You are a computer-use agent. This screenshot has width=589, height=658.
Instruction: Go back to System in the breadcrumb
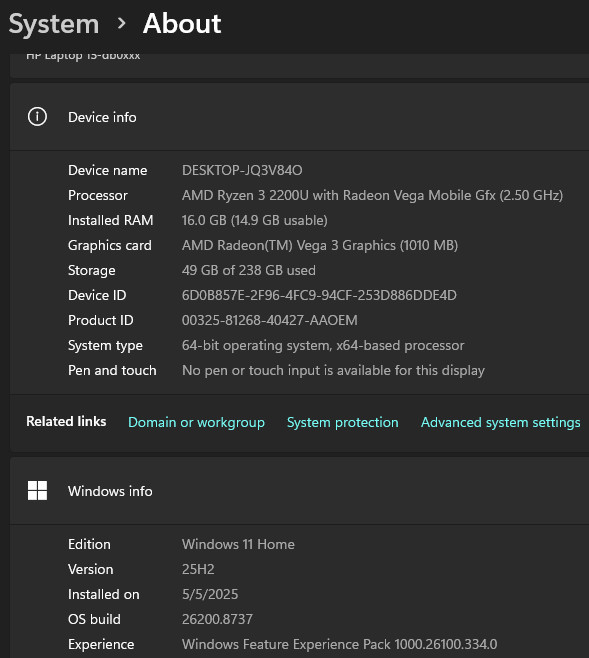(54, 24)
